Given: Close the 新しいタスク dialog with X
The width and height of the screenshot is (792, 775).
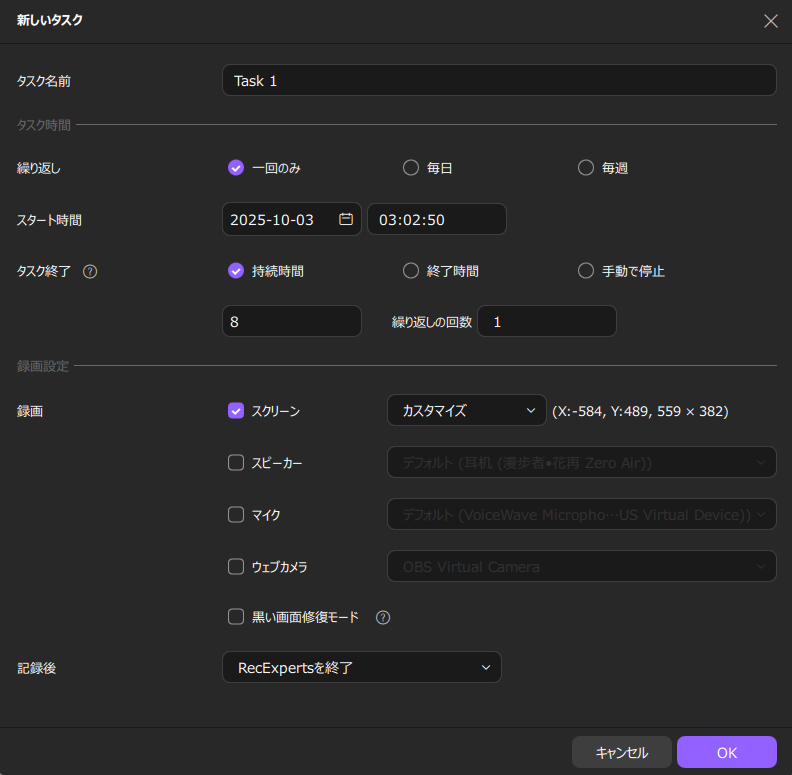Looking at the screenshot, I should click(x=770, y=21).
